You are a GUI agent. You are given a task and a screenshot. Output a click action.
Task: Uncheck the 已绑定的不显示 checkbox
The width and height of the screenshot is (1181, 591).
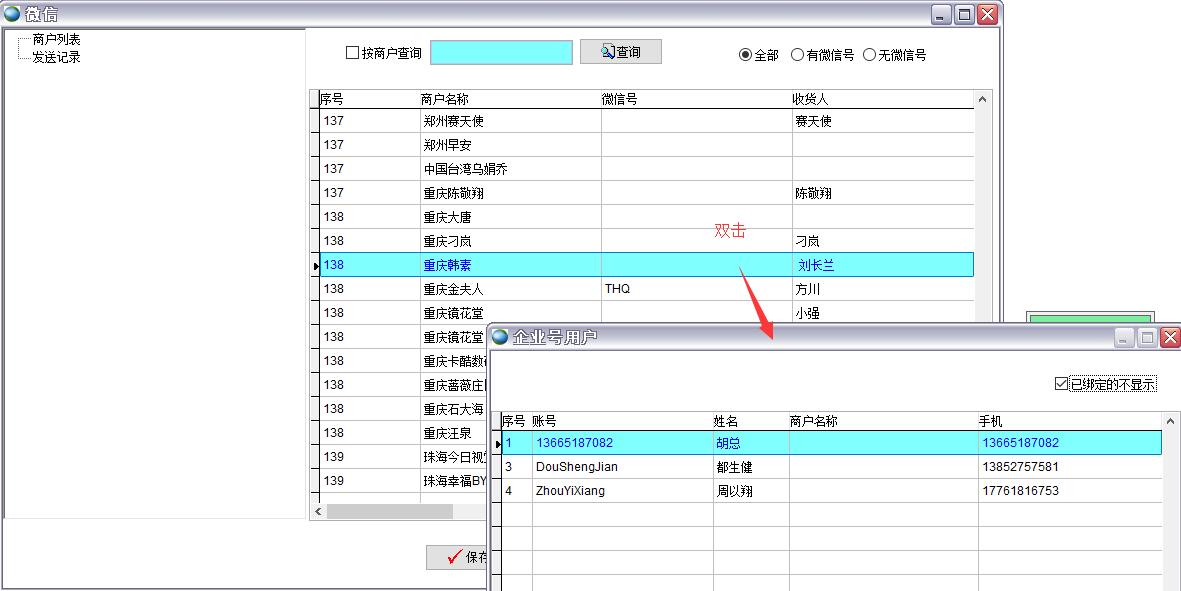click(1061, 384)
